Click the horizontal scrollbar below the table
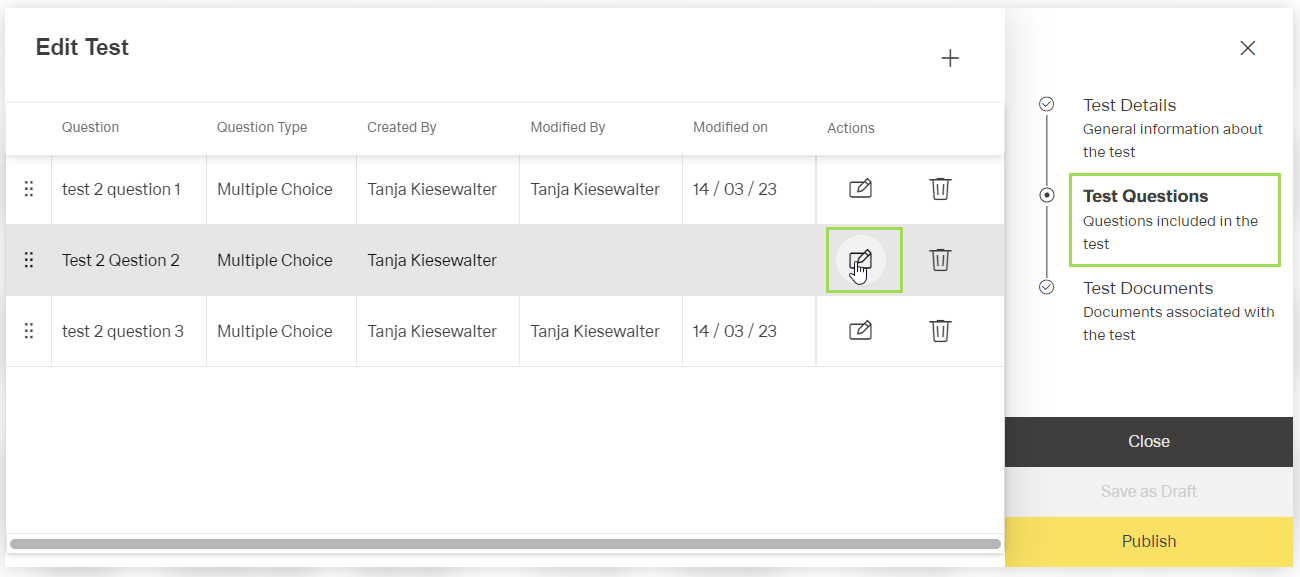The image size is (1300, 577). 505,544
